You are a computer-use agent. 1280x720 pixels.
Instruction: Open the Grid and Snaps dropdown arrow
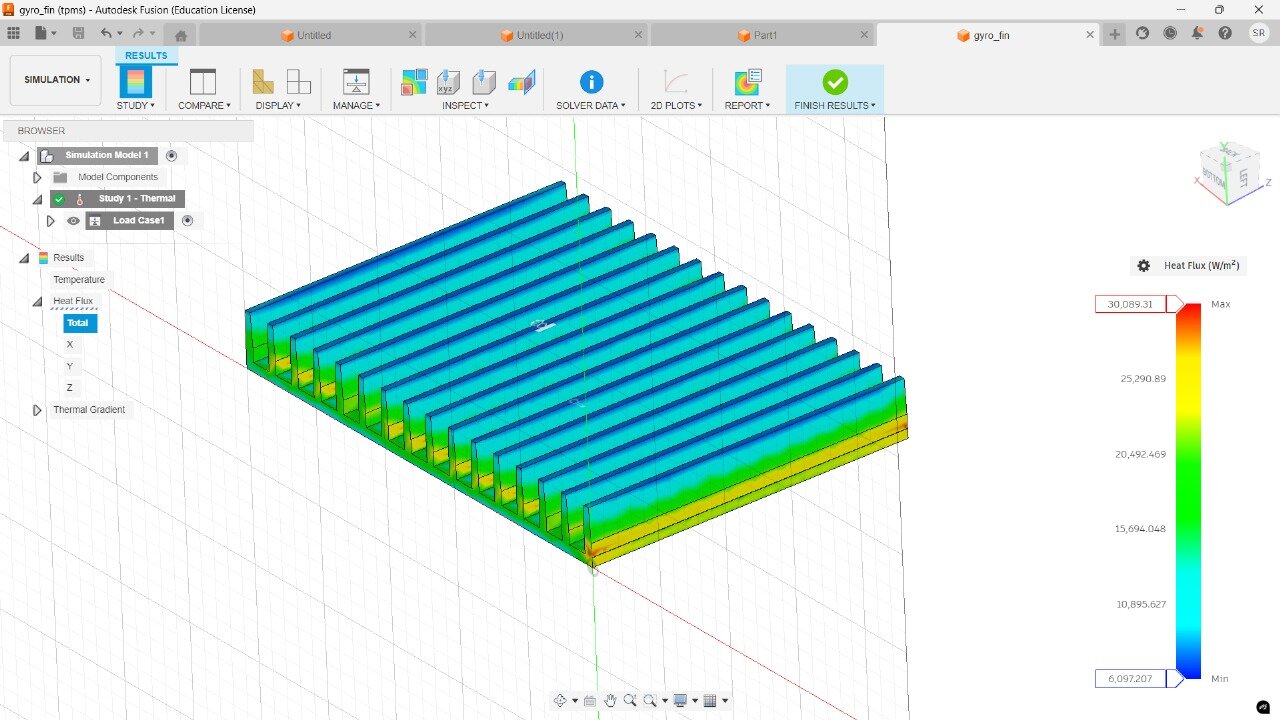(x=725, y=701)
